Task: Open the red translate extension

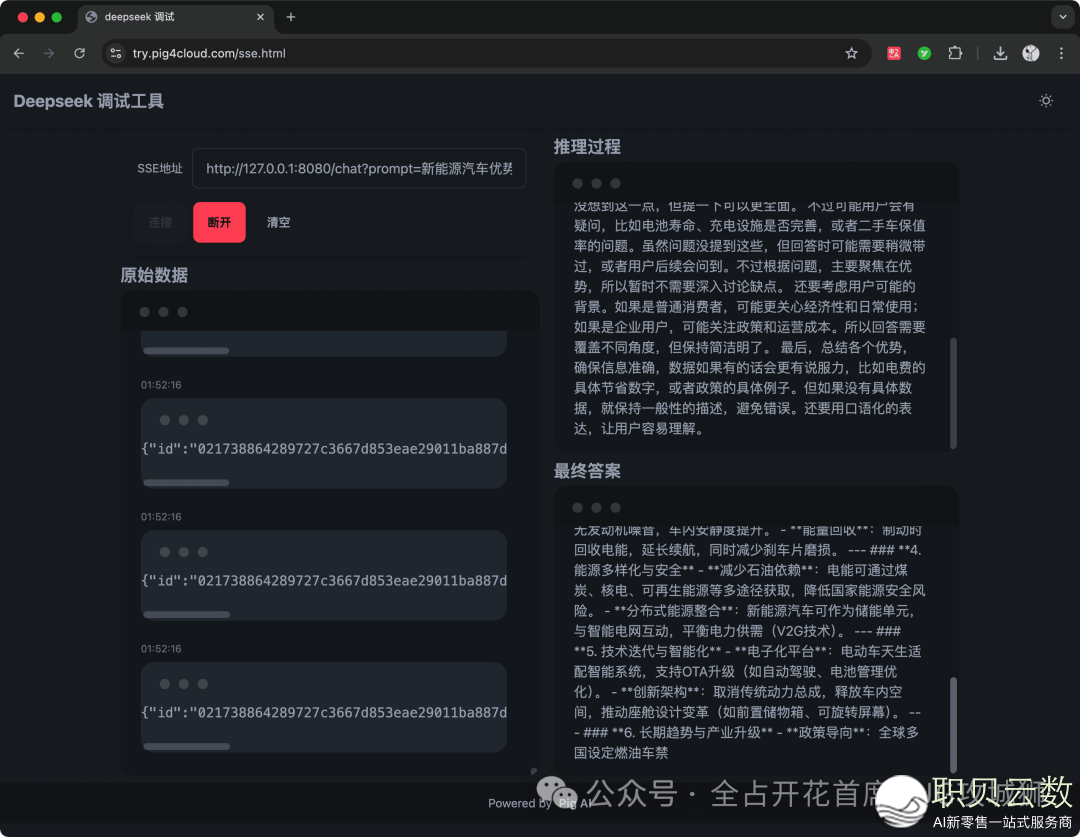Action: pos(893,53)
